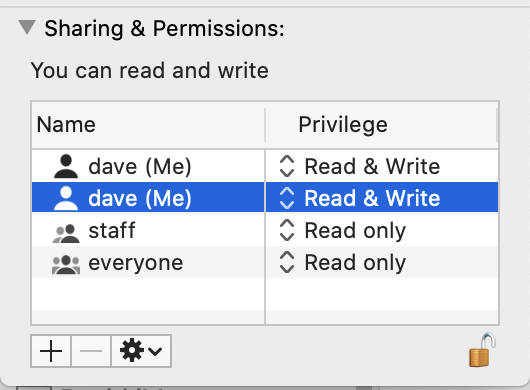Click the user icon in the unselected dave row
Image resolution: width=530 pixels, height=390 pixels.
point(66,166)
